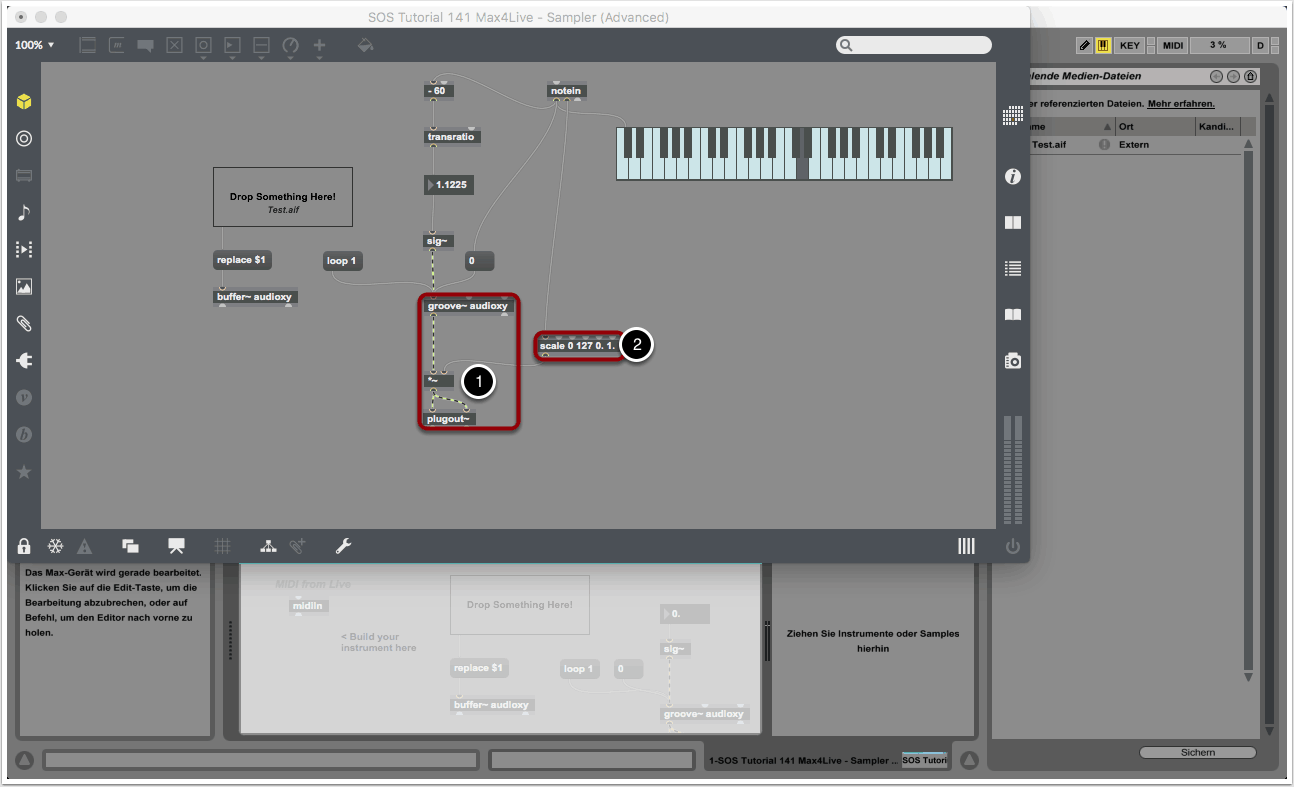Toggle the yellow computer MIDI keyboard button
Viewport: 1294px width, 787px height.
pyautogui.click(x=1103, y=45)
